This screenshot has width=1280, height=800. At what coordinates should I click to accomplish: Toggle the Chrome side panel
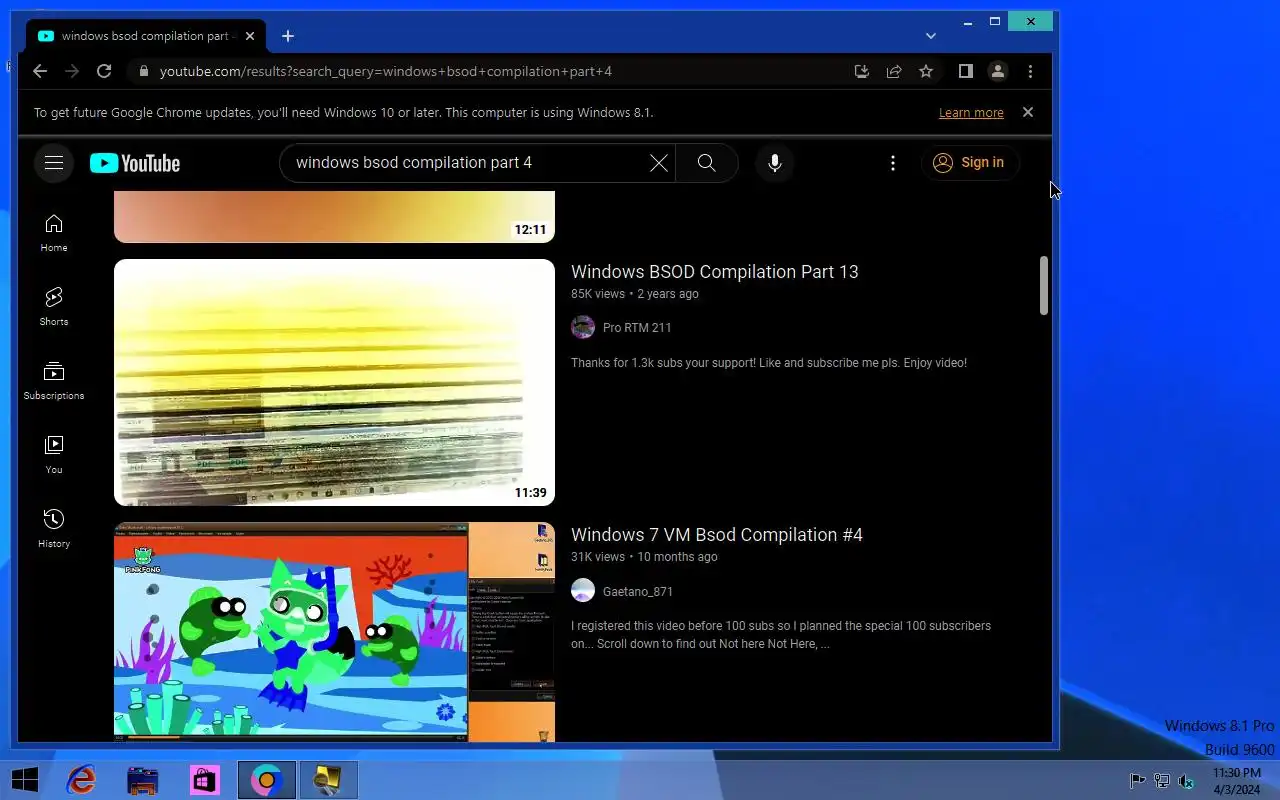pyautogui.click(x=965, y=71)
